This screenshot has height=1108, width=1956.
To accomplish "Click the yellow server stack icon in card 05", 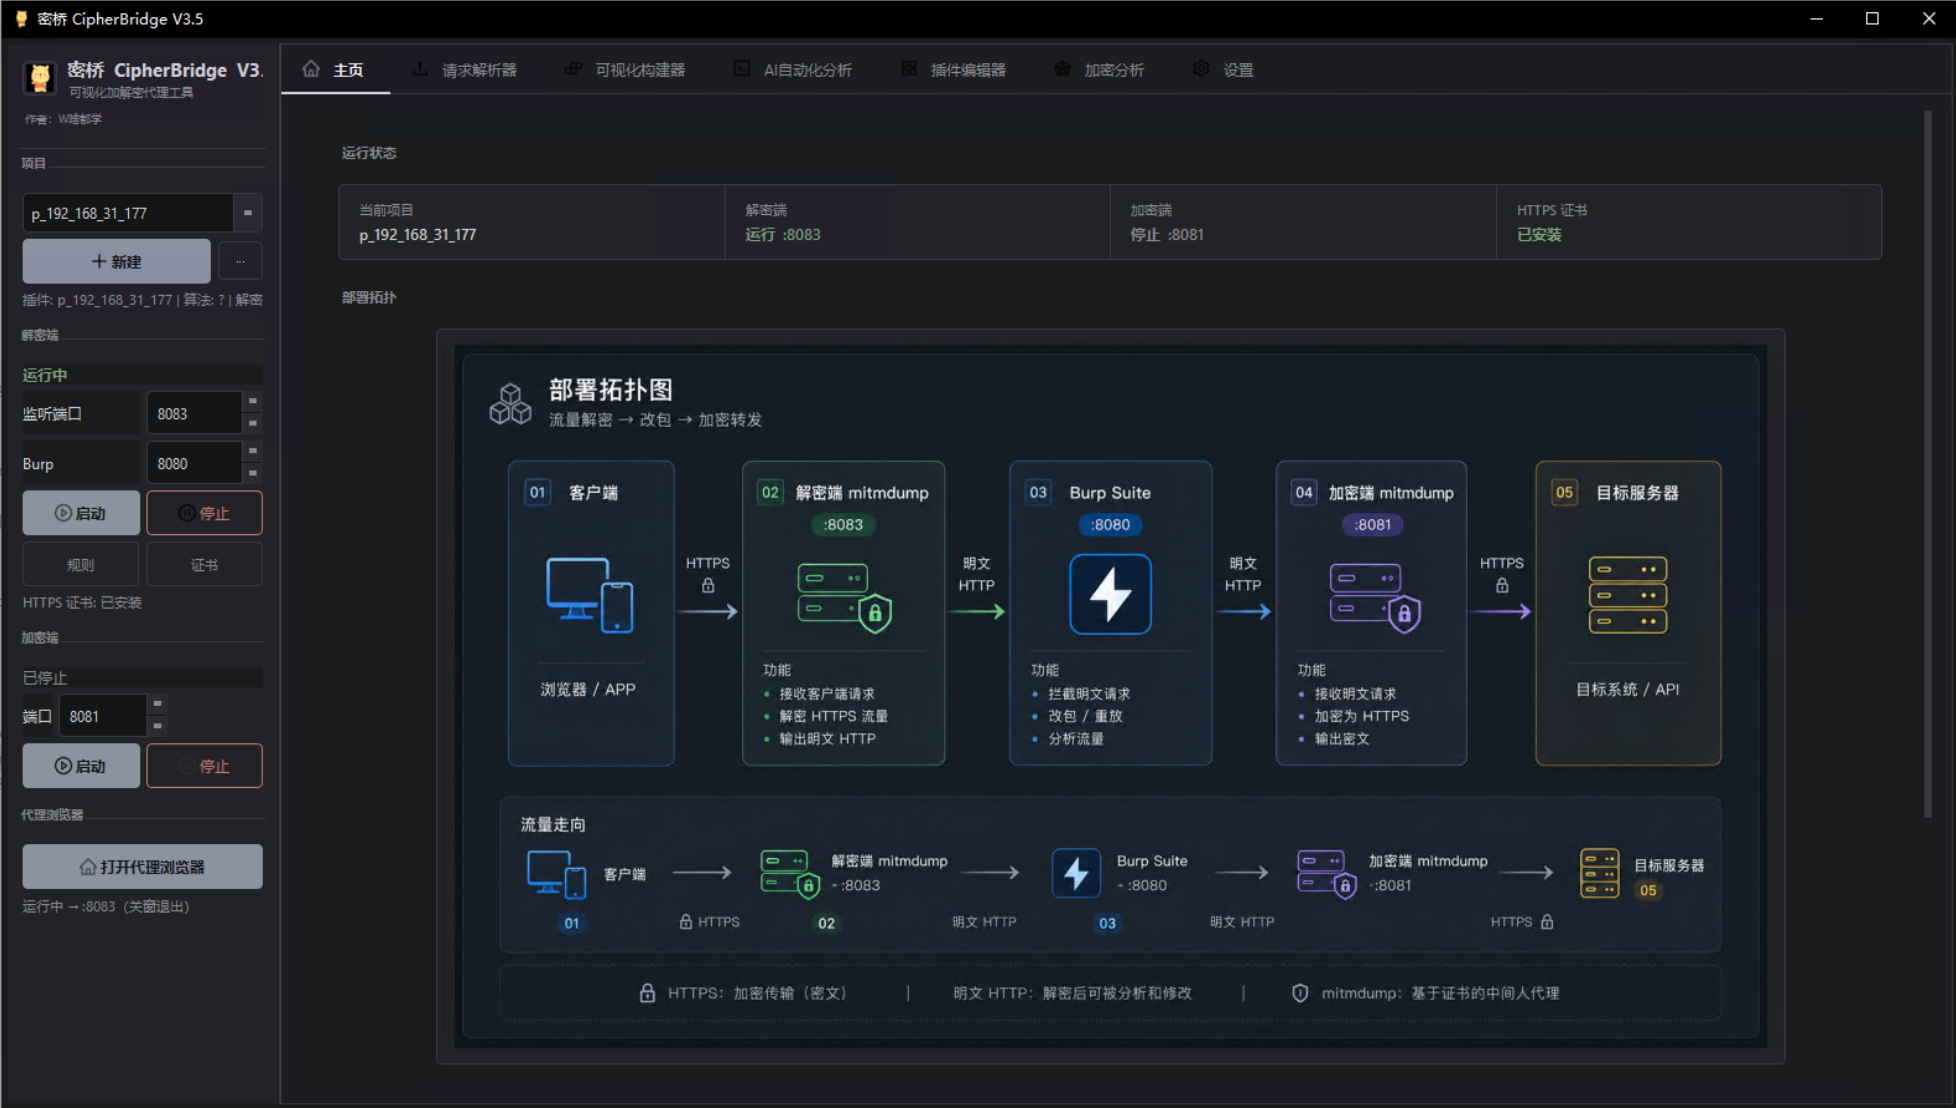I will pos(1628,595).
